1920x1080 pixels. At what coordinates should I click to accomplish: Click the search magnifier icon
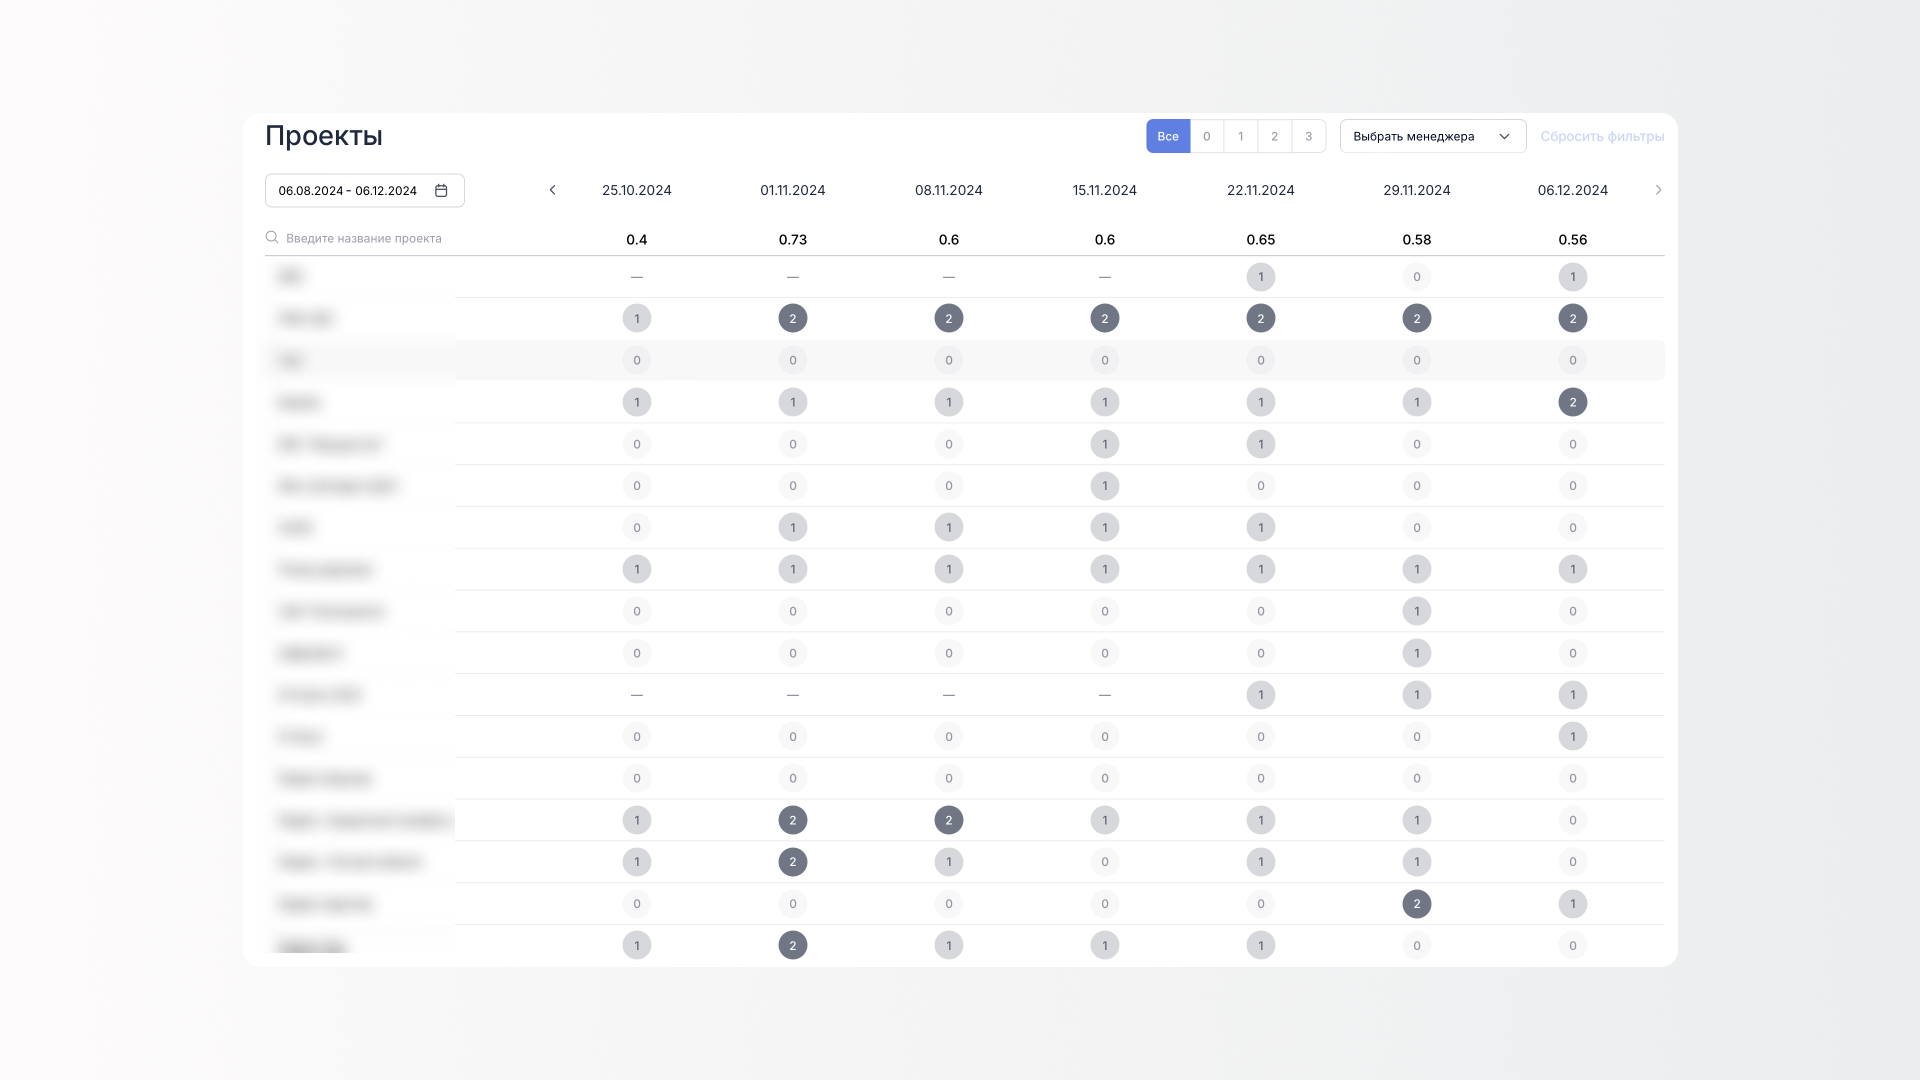272,238
